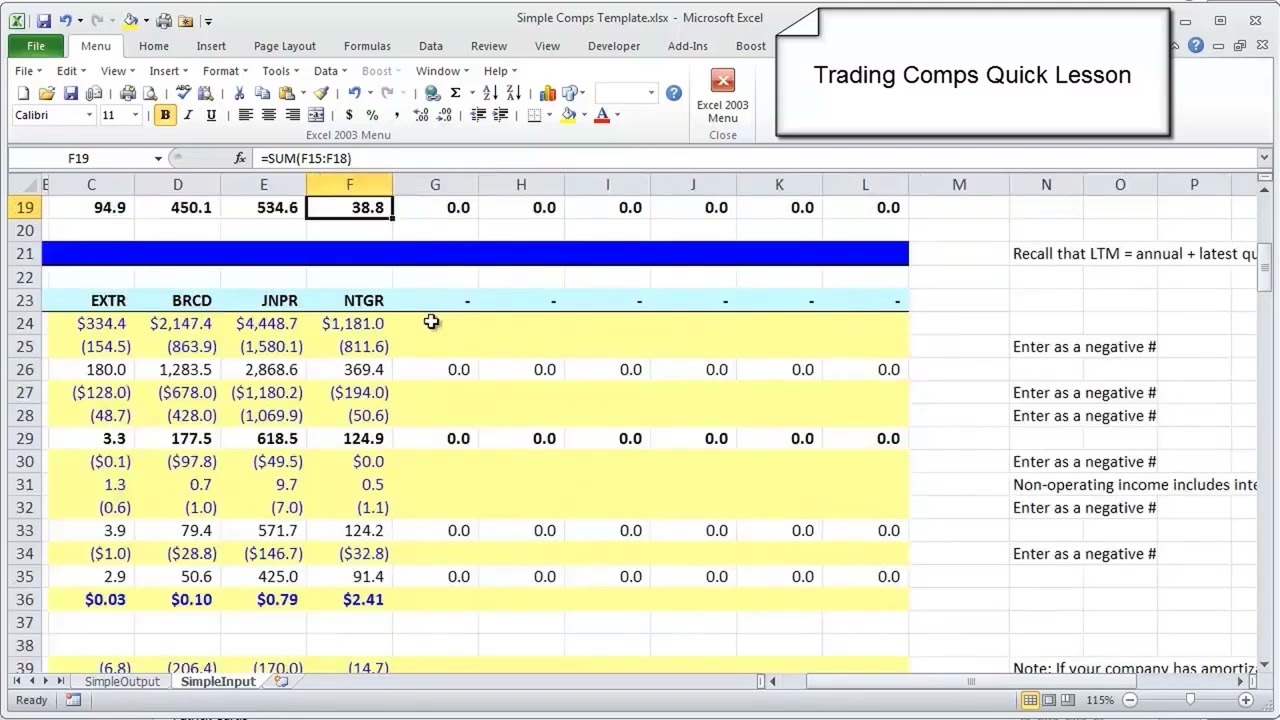
Task: Toggle Underline formatting
Action: click(211, 115)
